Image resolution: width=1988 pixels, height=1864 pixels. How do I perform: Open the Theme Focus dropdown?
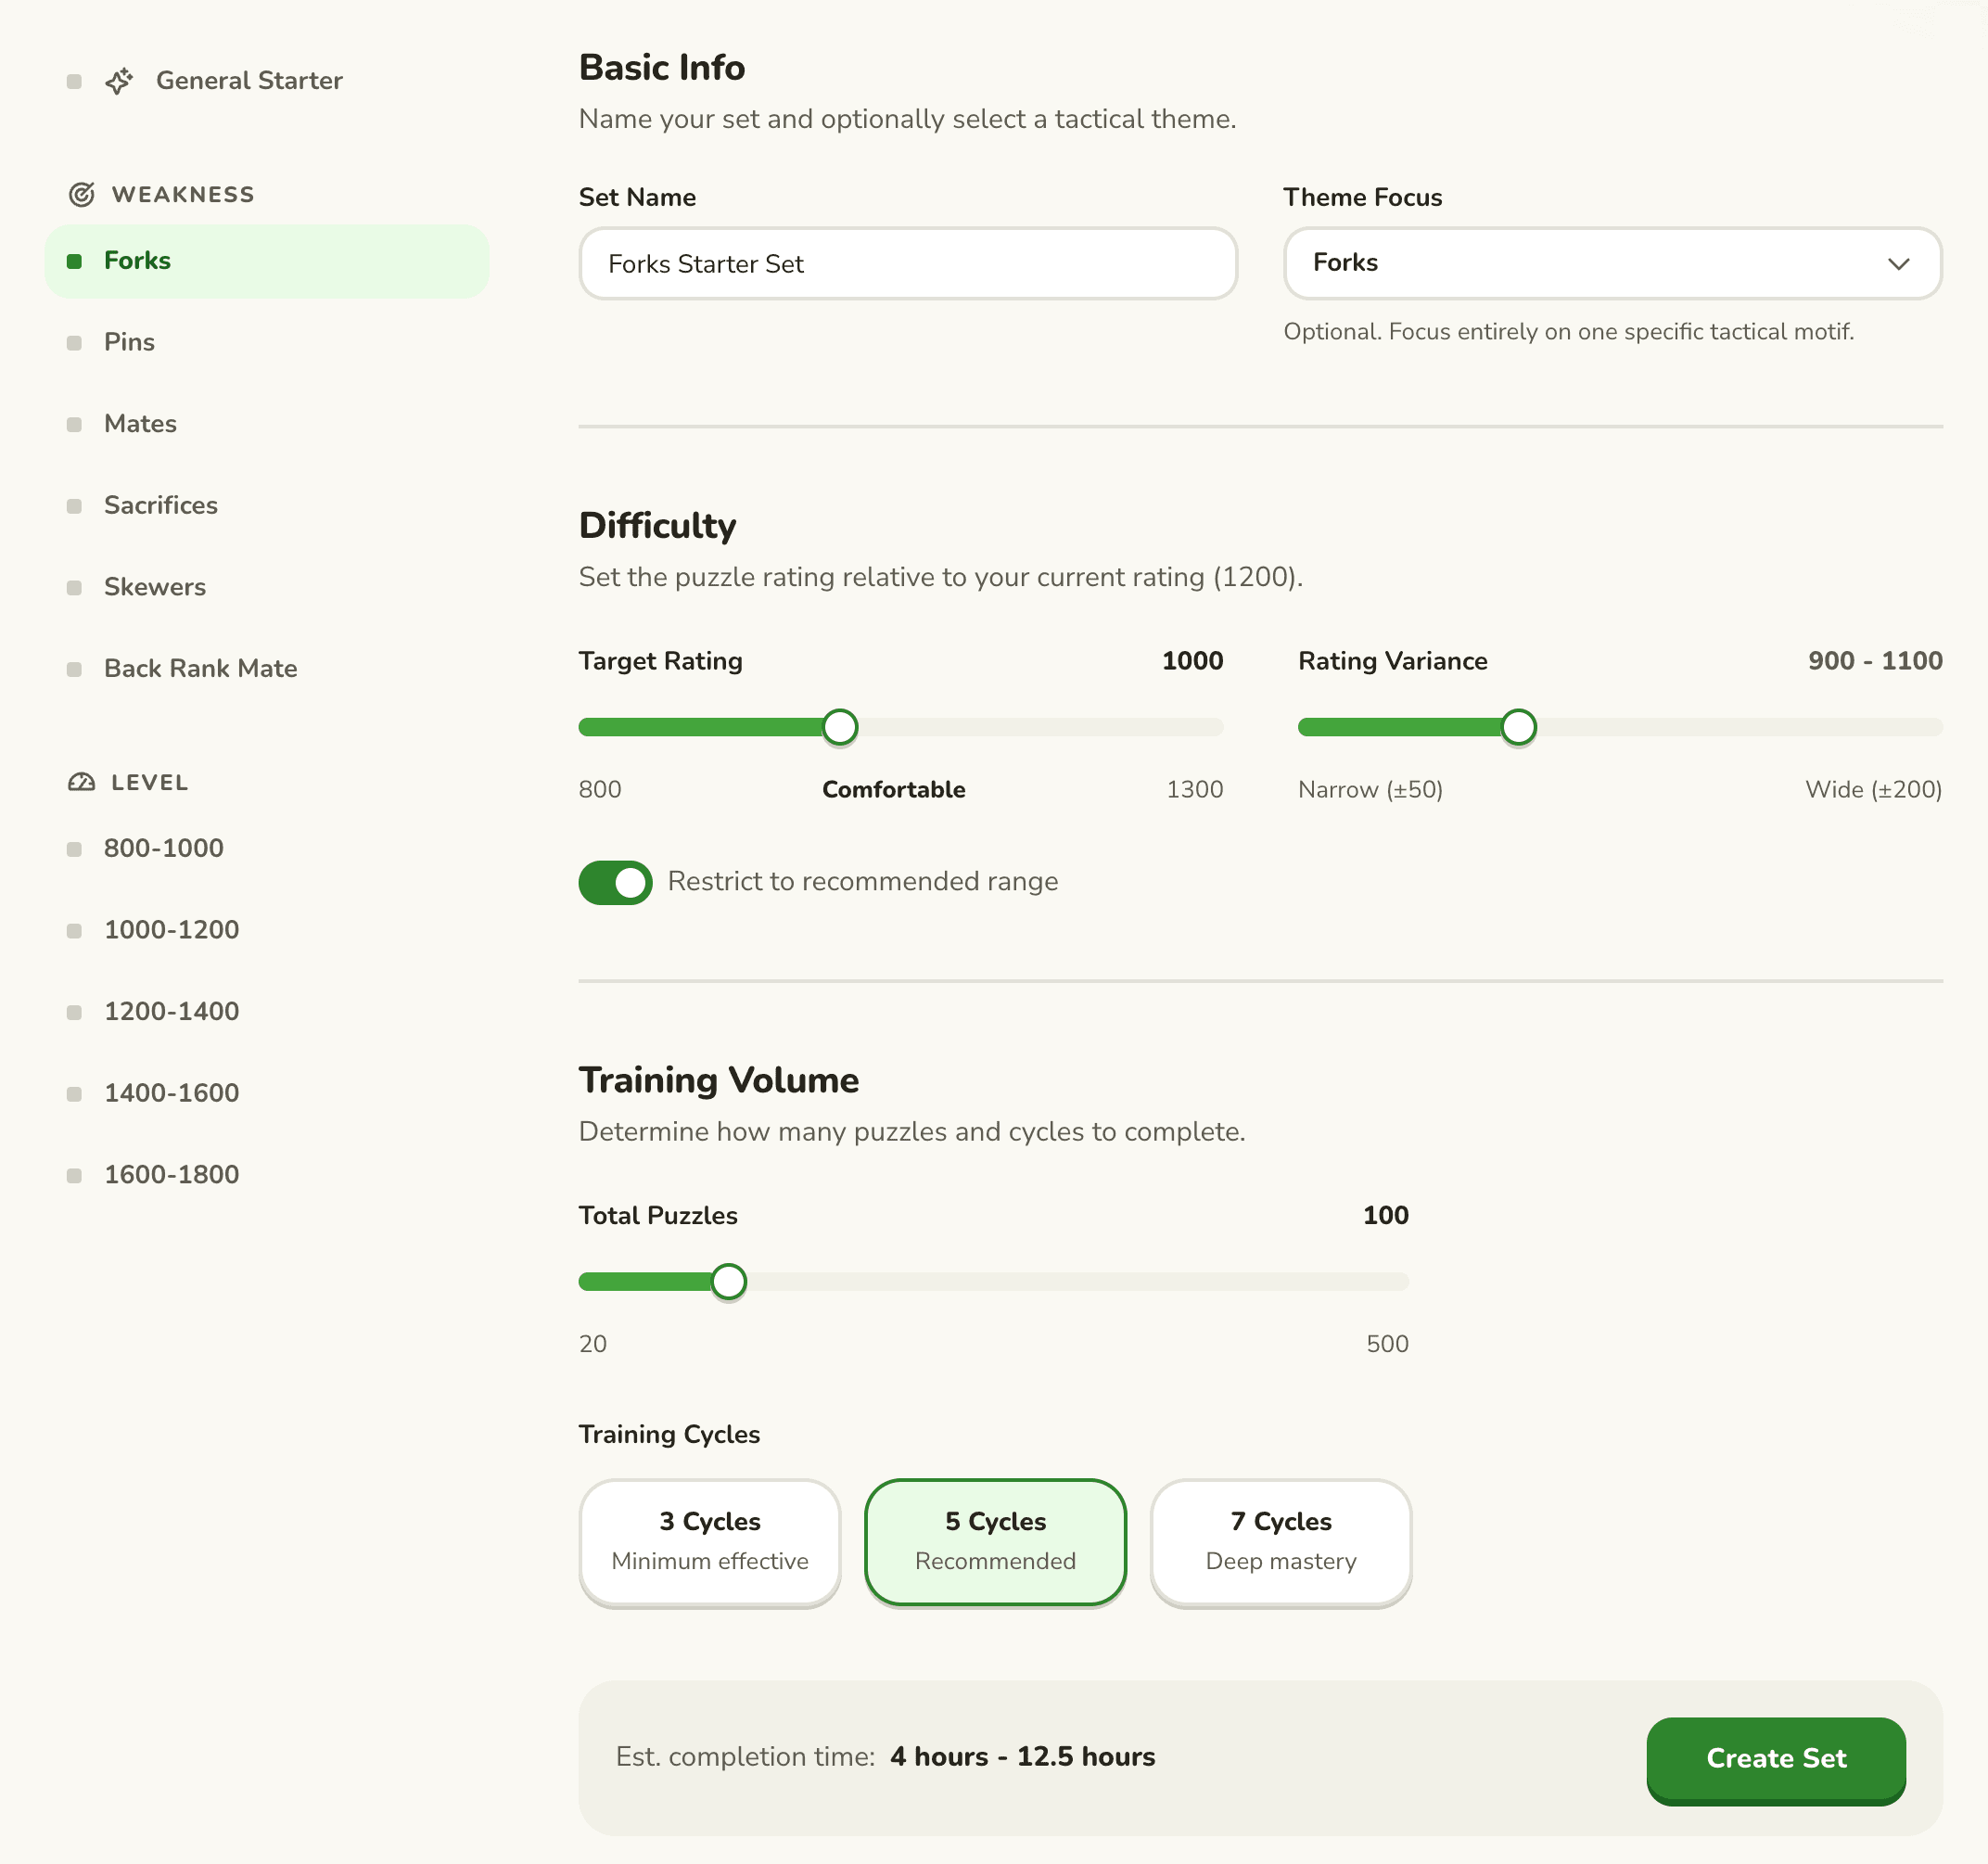(1612, 263)
